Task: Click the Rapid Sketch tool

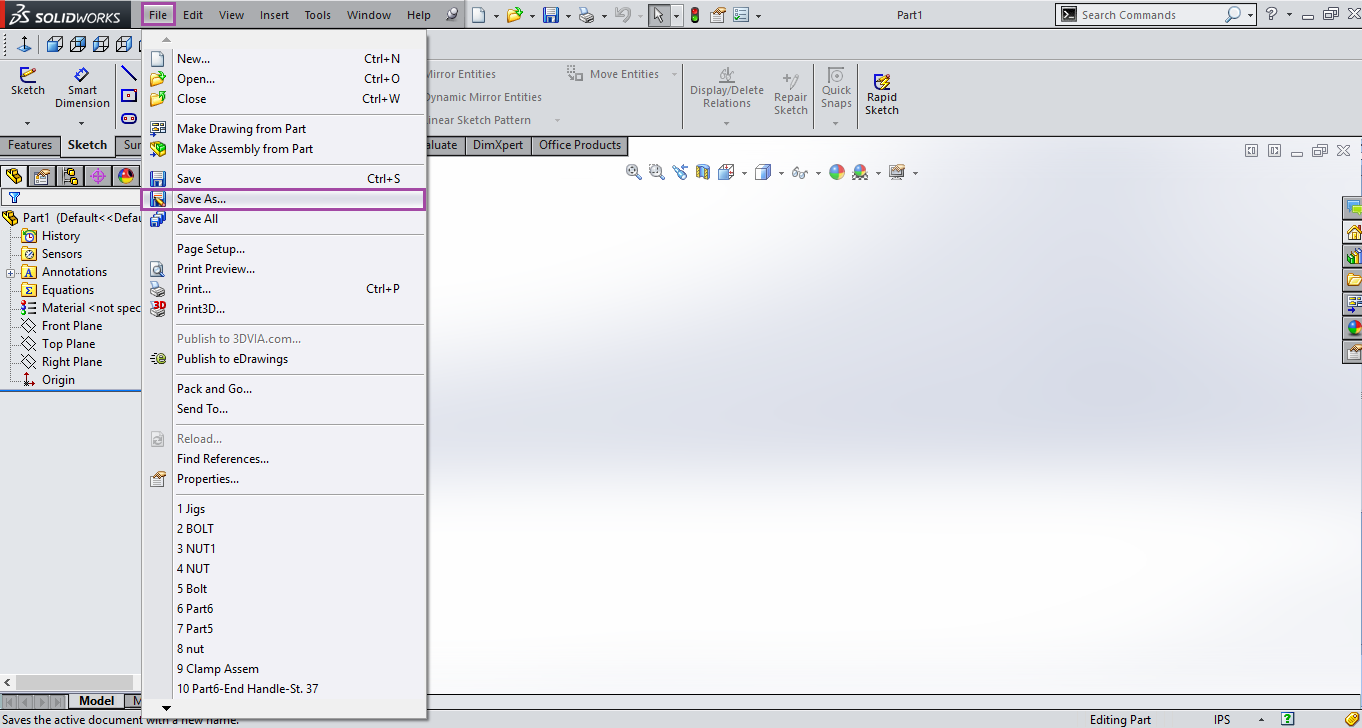Action: (882, 94)
